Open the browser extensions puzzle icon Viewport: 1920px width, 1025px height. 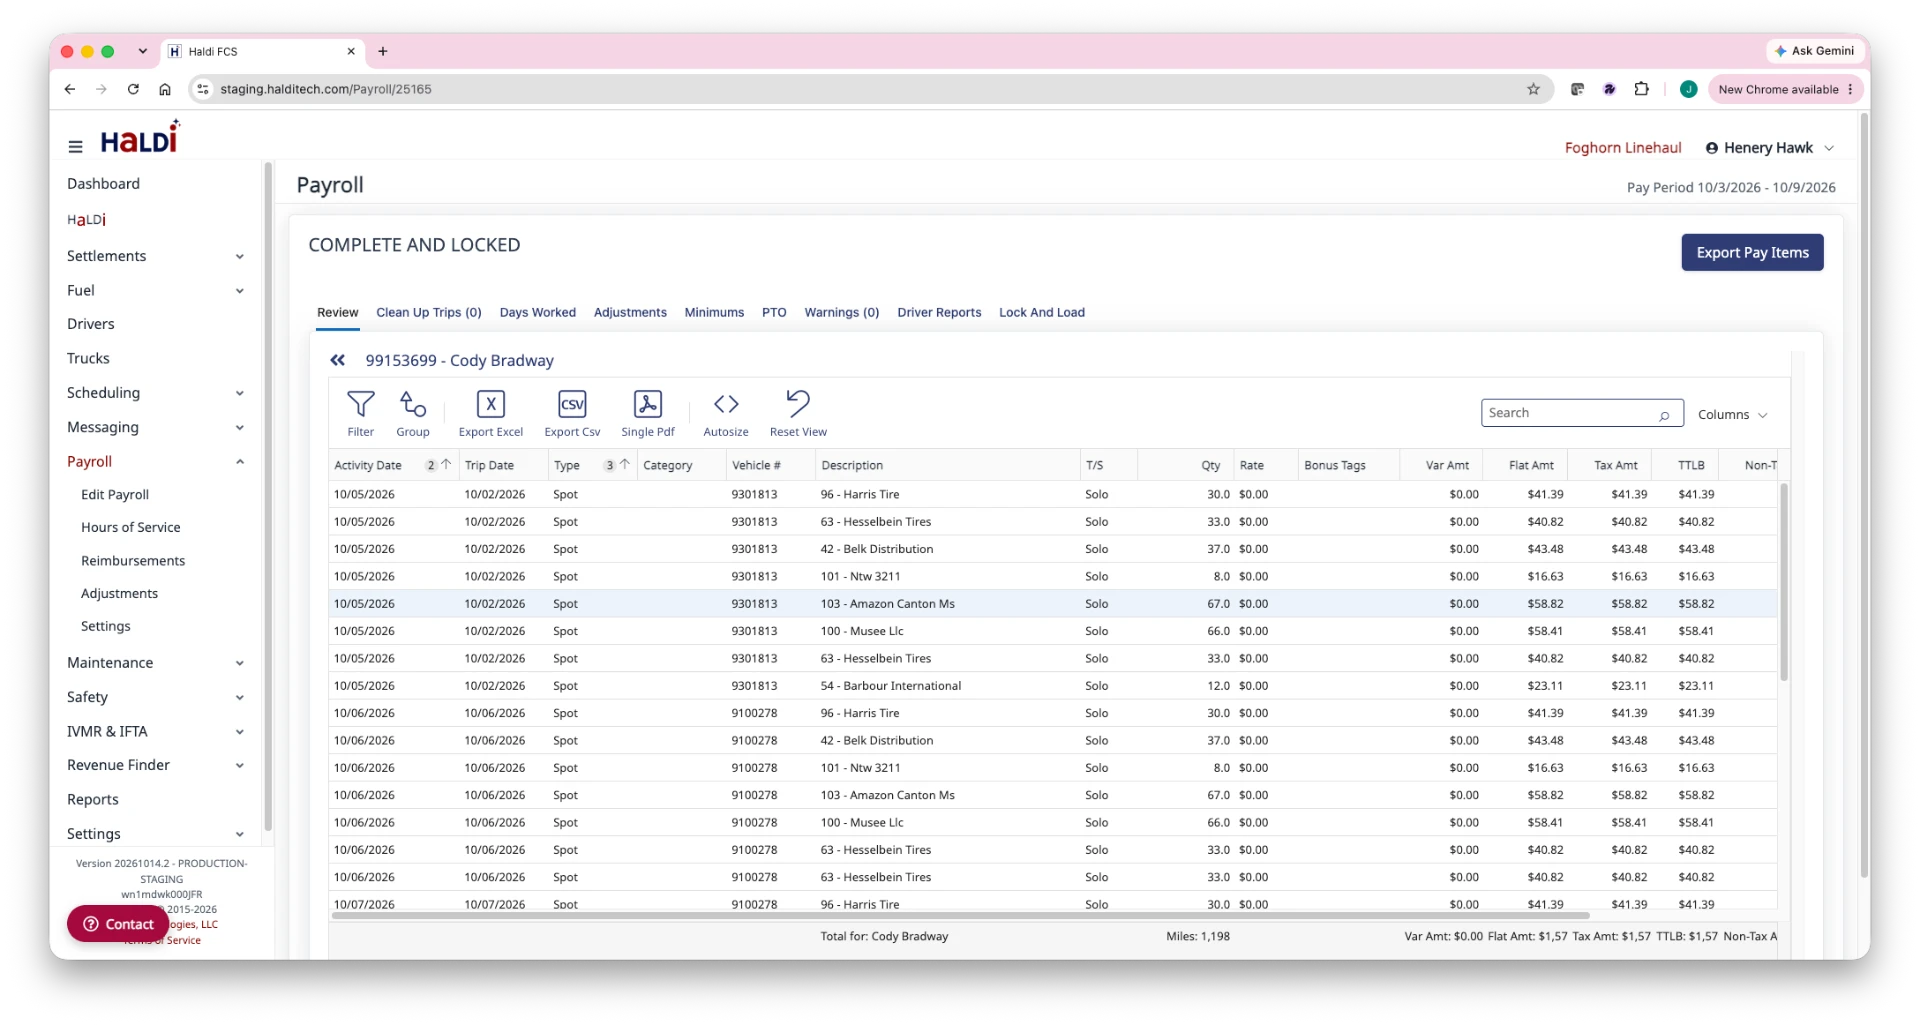click(x=1641, y=89)
